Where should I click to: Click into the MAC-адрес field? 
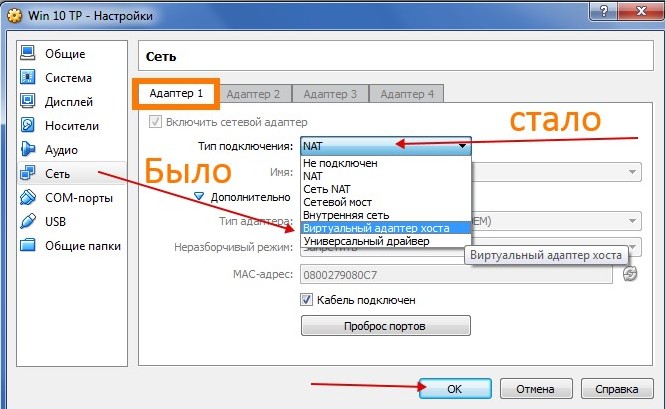[x=458, y=275]
